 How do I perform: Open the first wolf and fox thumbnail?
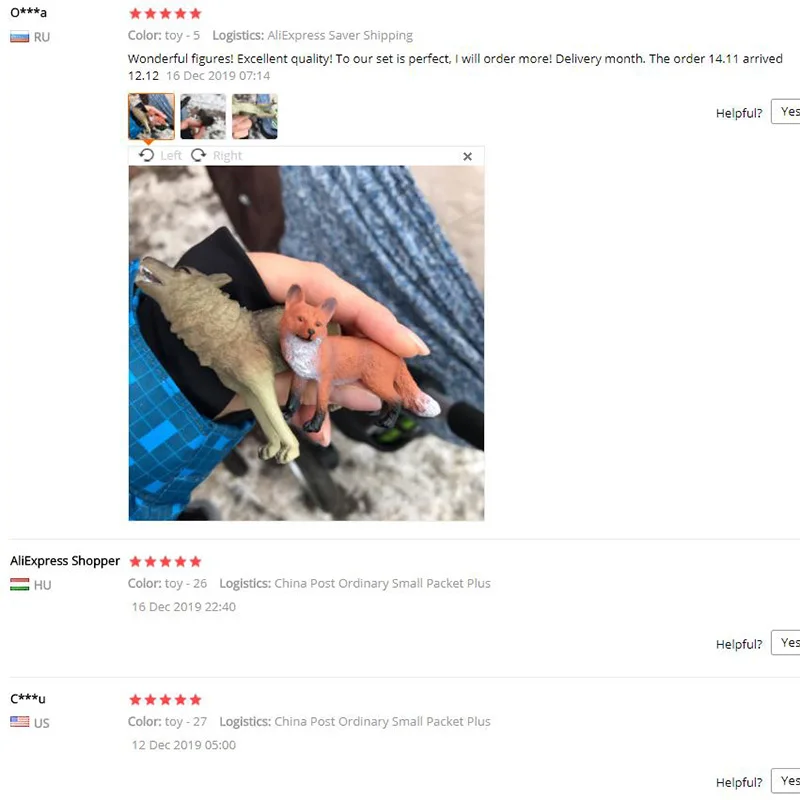[151, 116]
